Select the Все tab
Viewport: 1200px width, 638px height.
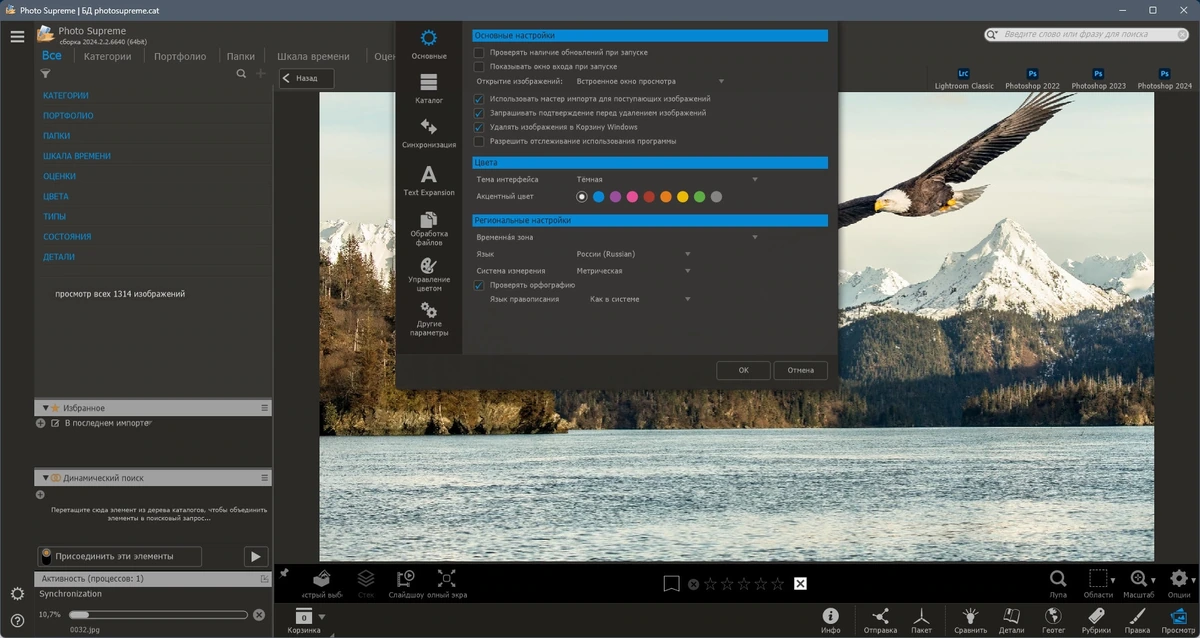(x=52, y=56)
